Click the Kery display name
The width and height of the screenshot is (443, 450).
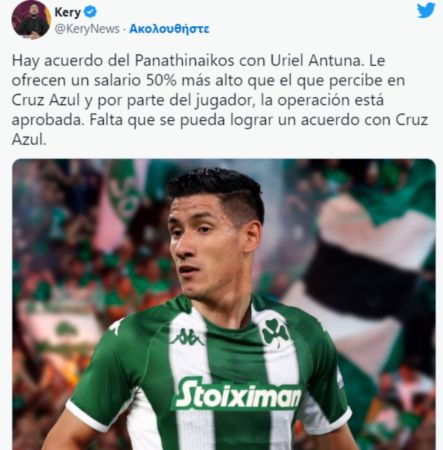(68, 12)
